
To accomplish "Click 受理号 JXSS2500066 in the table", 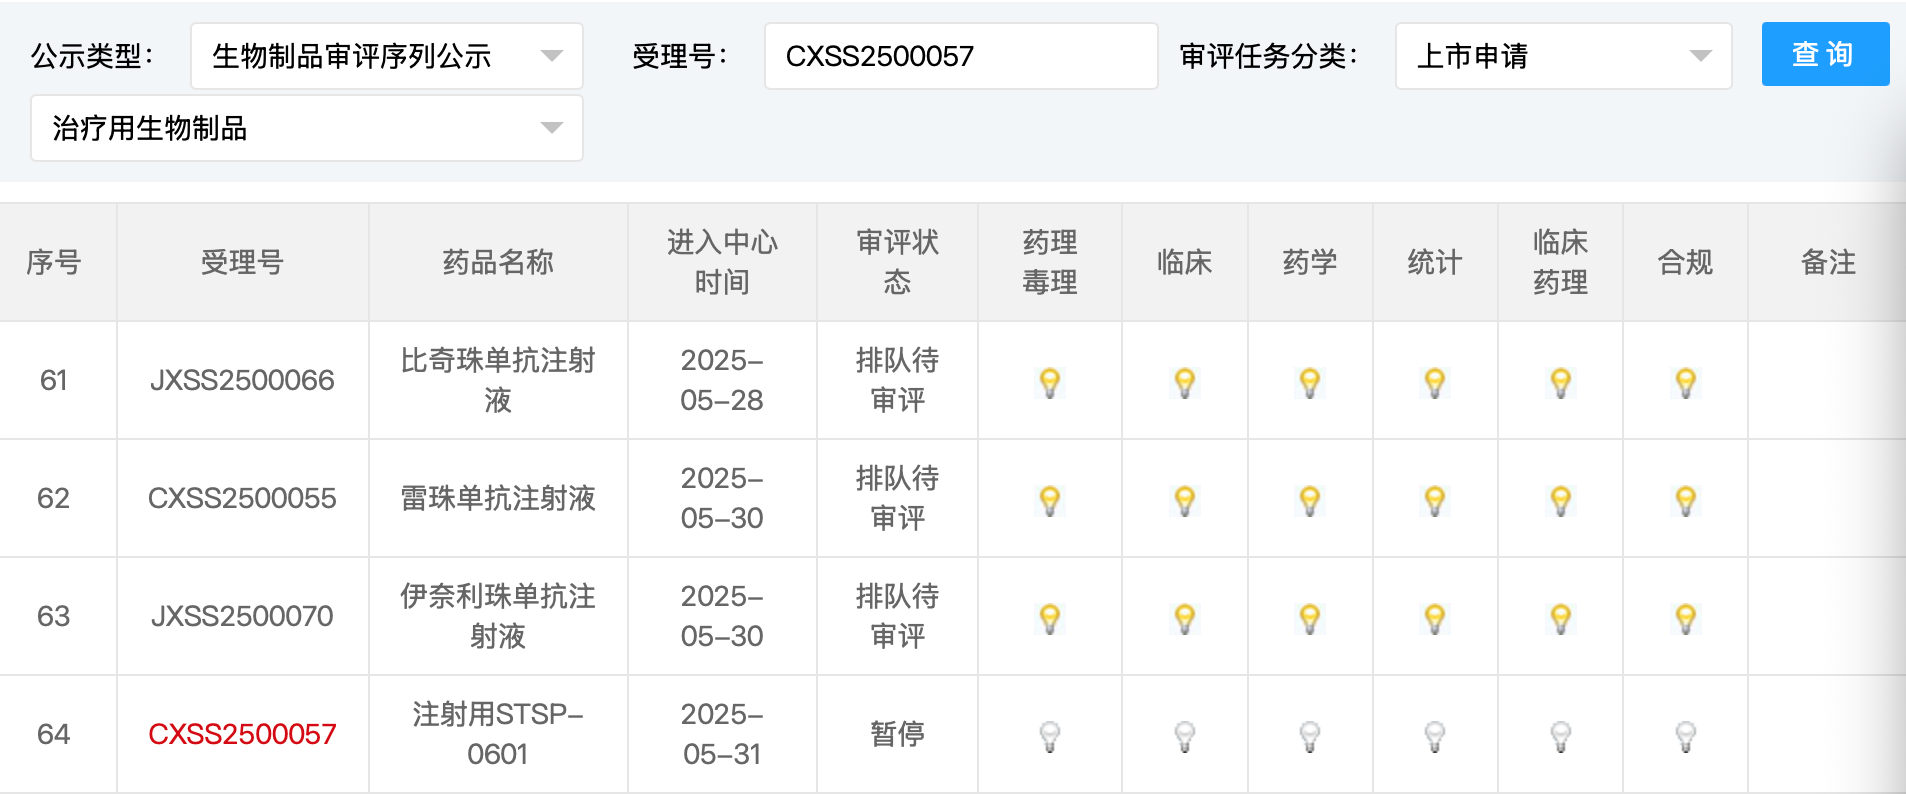I will [242, 380].
